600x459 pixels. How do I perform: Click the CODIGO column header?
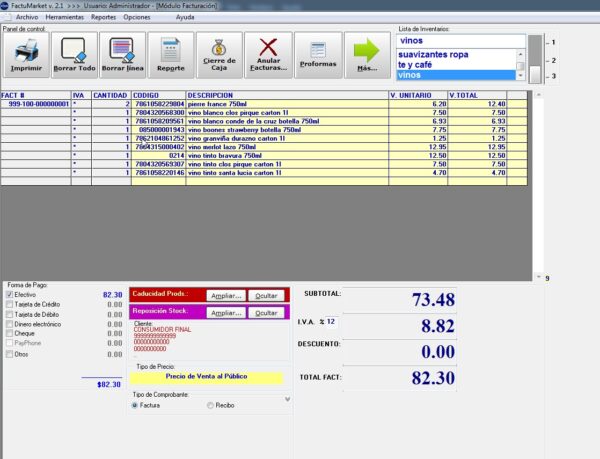tap(158, 95)
